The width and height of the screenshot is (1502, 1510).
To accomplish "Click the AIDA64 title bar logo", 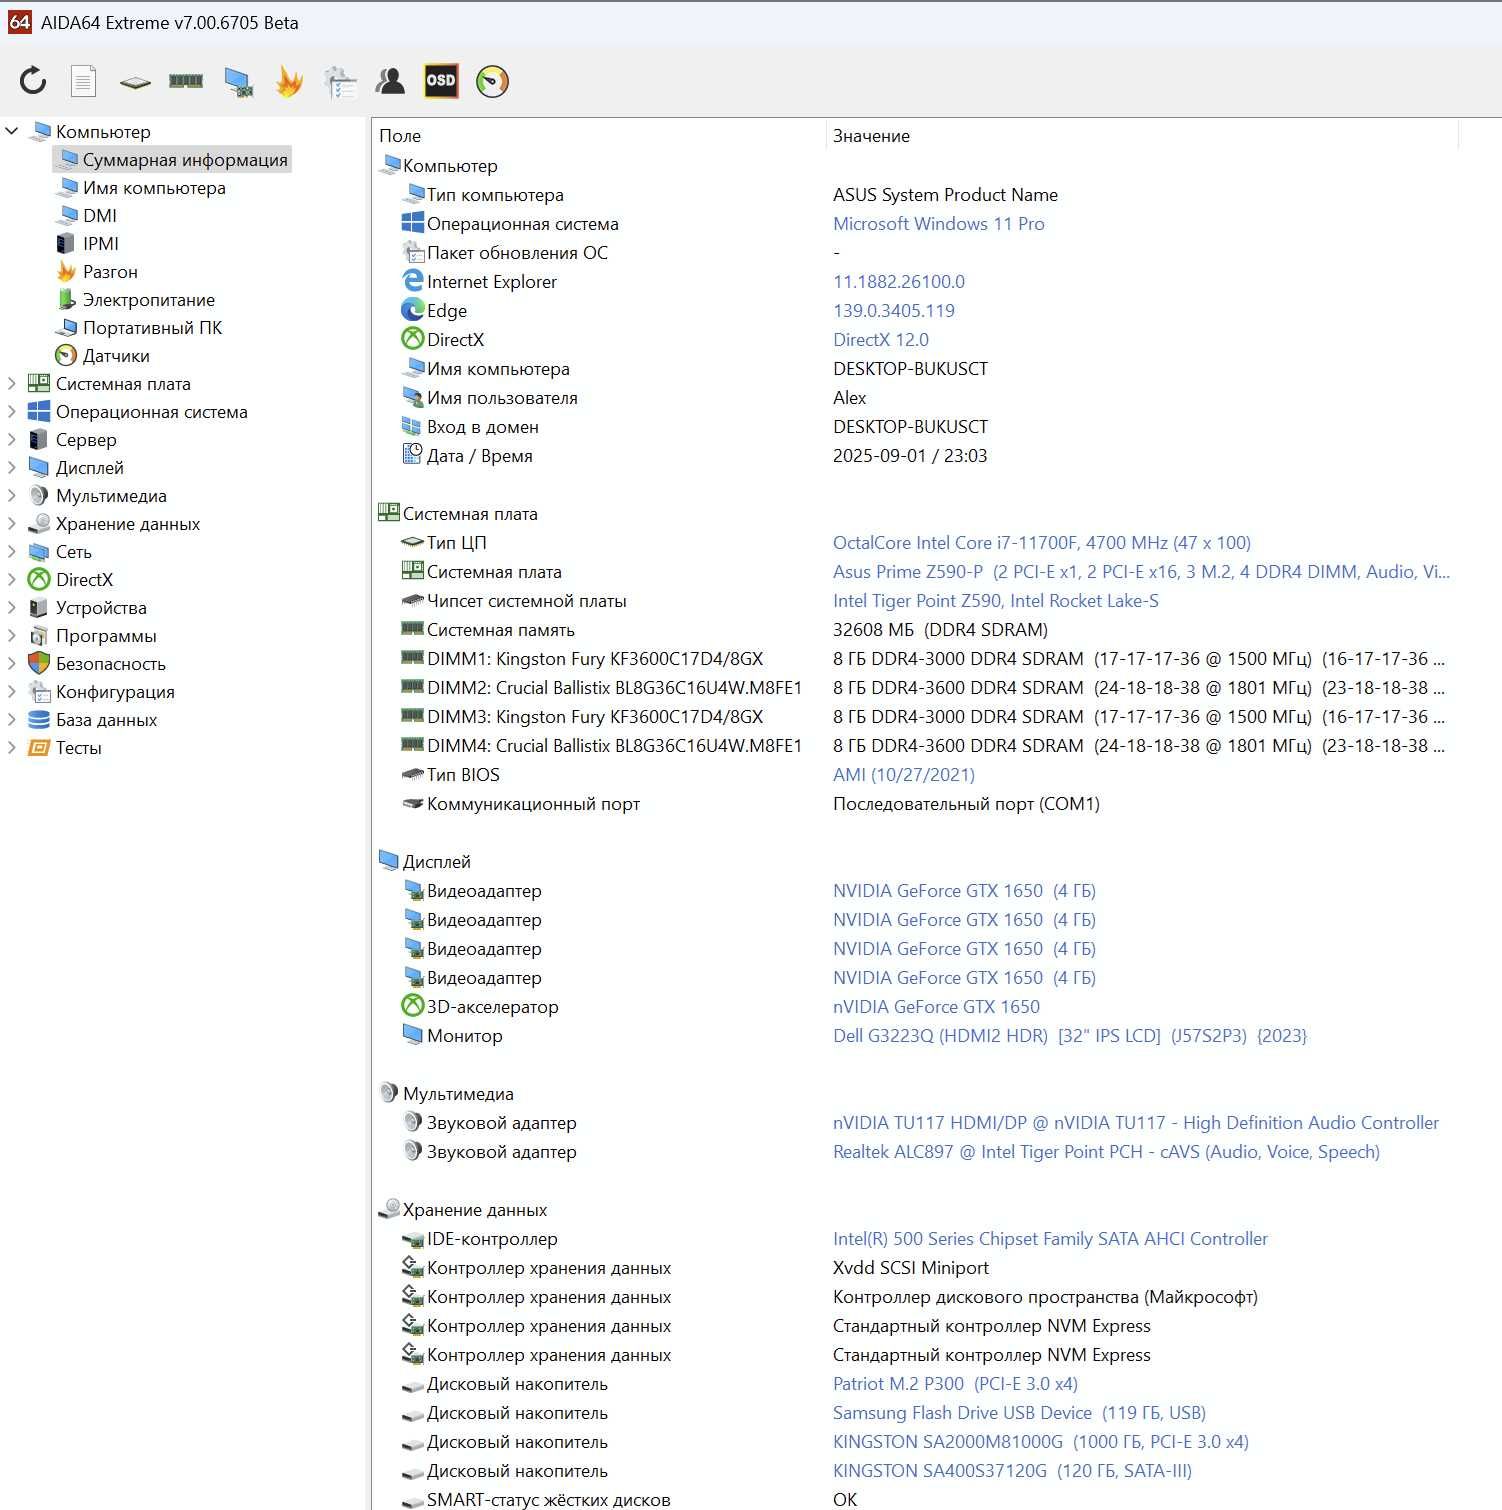I will coord(20,22).
